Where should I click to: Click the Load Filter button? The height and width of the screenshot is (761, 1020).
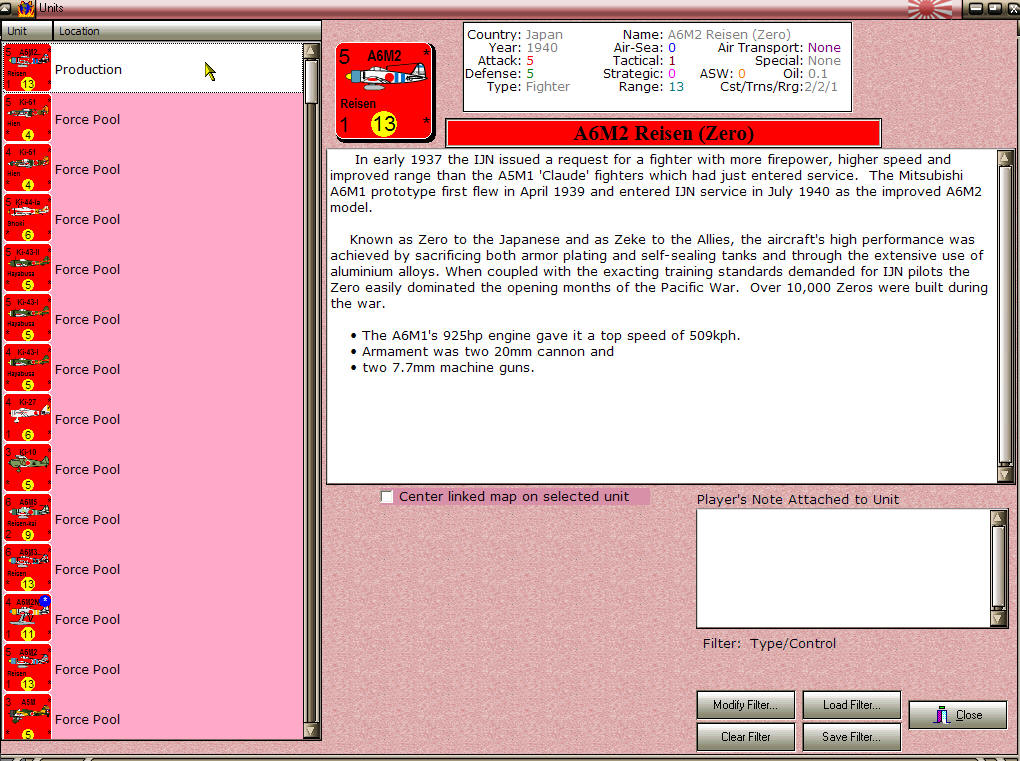(x=852, y=705)
